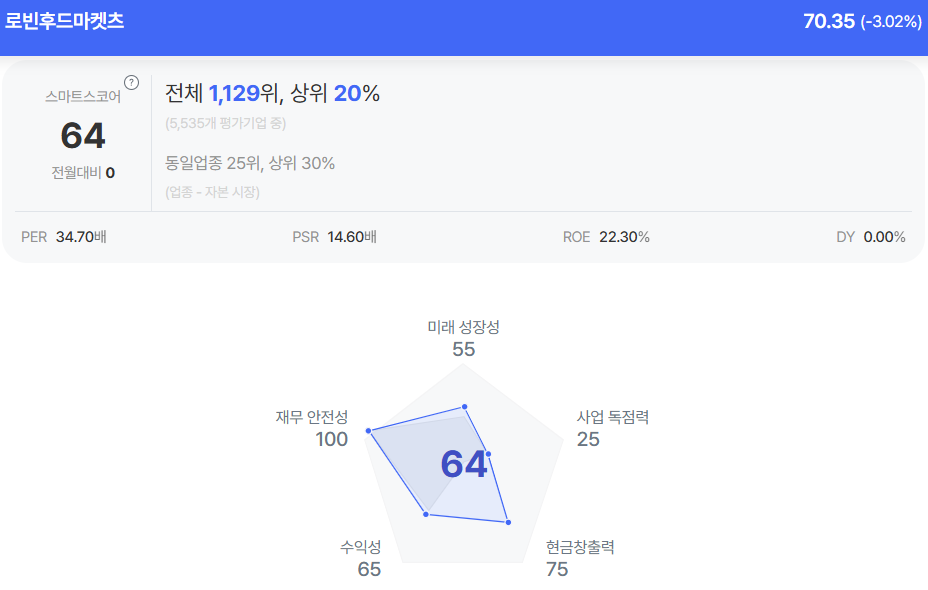
Task: Click the 상위 20% percentile text
Action: click(x=336, y=94)
